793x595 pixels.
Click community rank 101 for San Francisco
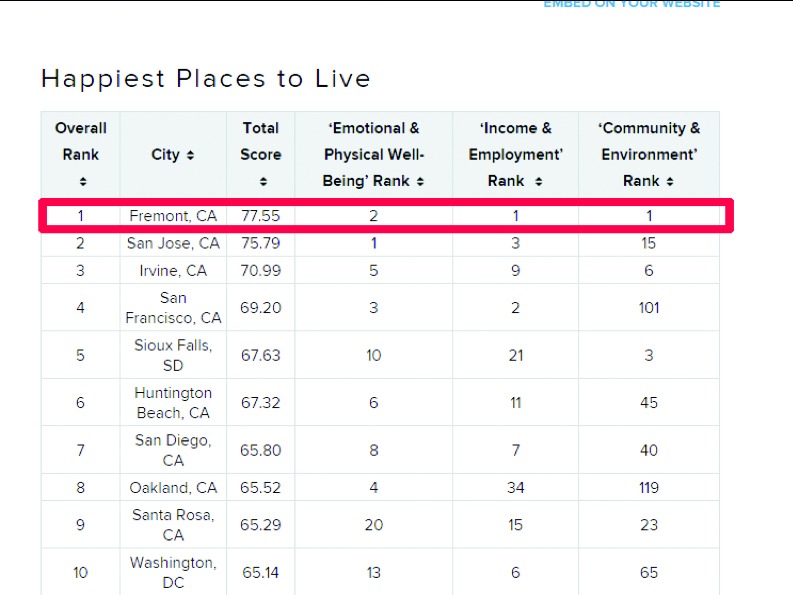(x=649, y=308)
